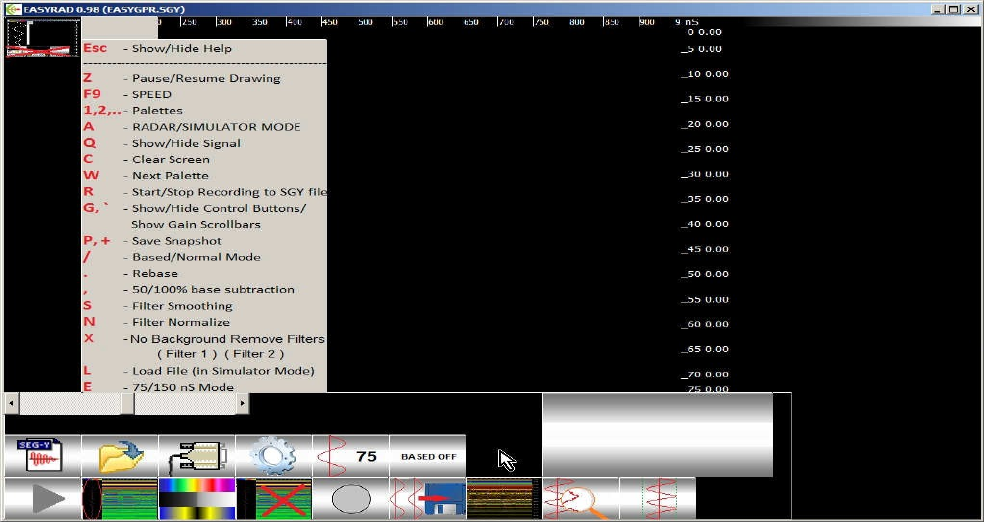This screenshot has height=522, width=984.
Task: Click the horizontal scrollbar left arrow
Action: 11,403
